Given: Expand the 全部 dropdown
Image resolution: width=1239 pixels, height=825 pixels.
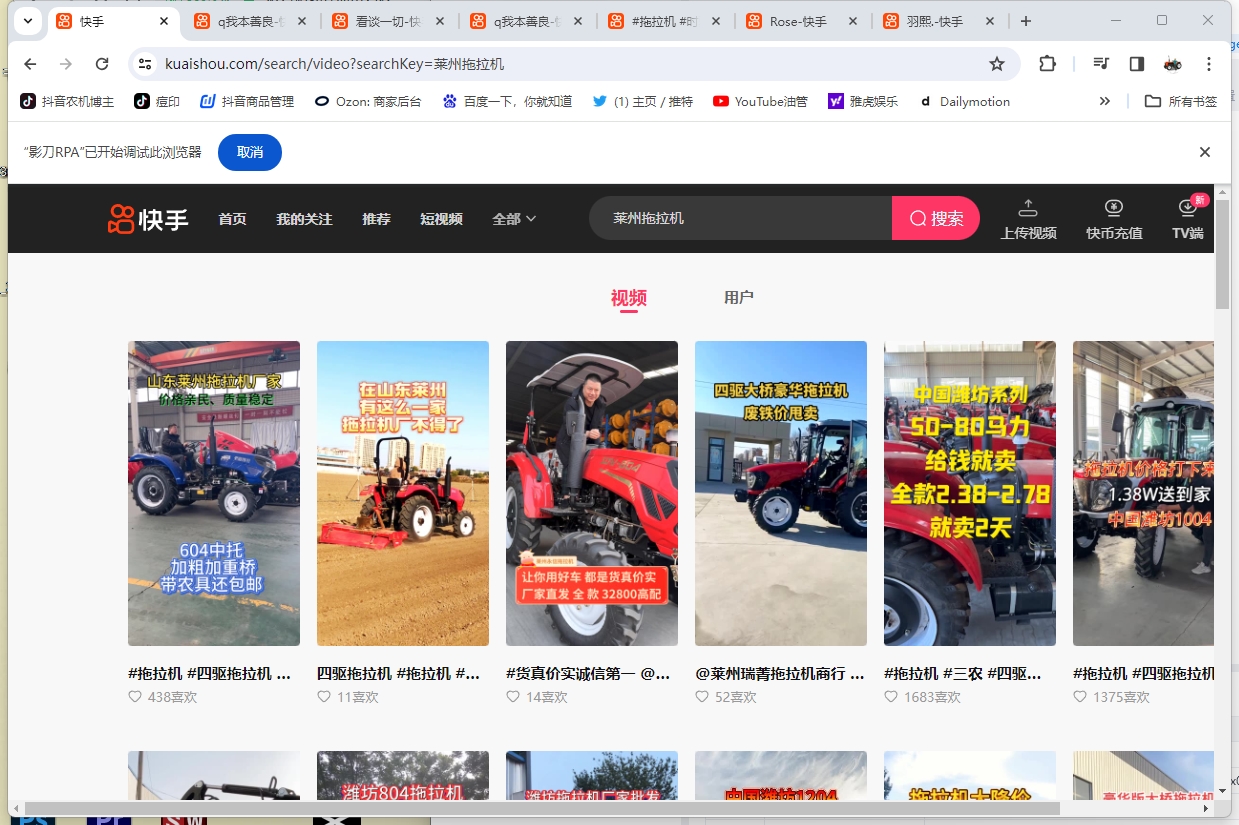Looking at the screenshot, I should click(x=514, y=219).
